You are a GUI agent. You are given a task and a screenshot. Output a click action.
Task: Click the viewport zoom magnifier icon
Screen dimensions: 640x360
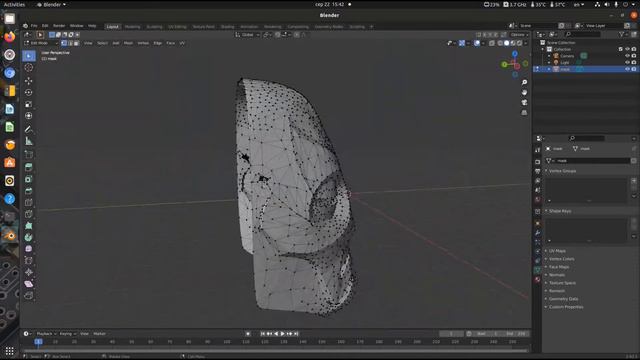coord(524,82)
